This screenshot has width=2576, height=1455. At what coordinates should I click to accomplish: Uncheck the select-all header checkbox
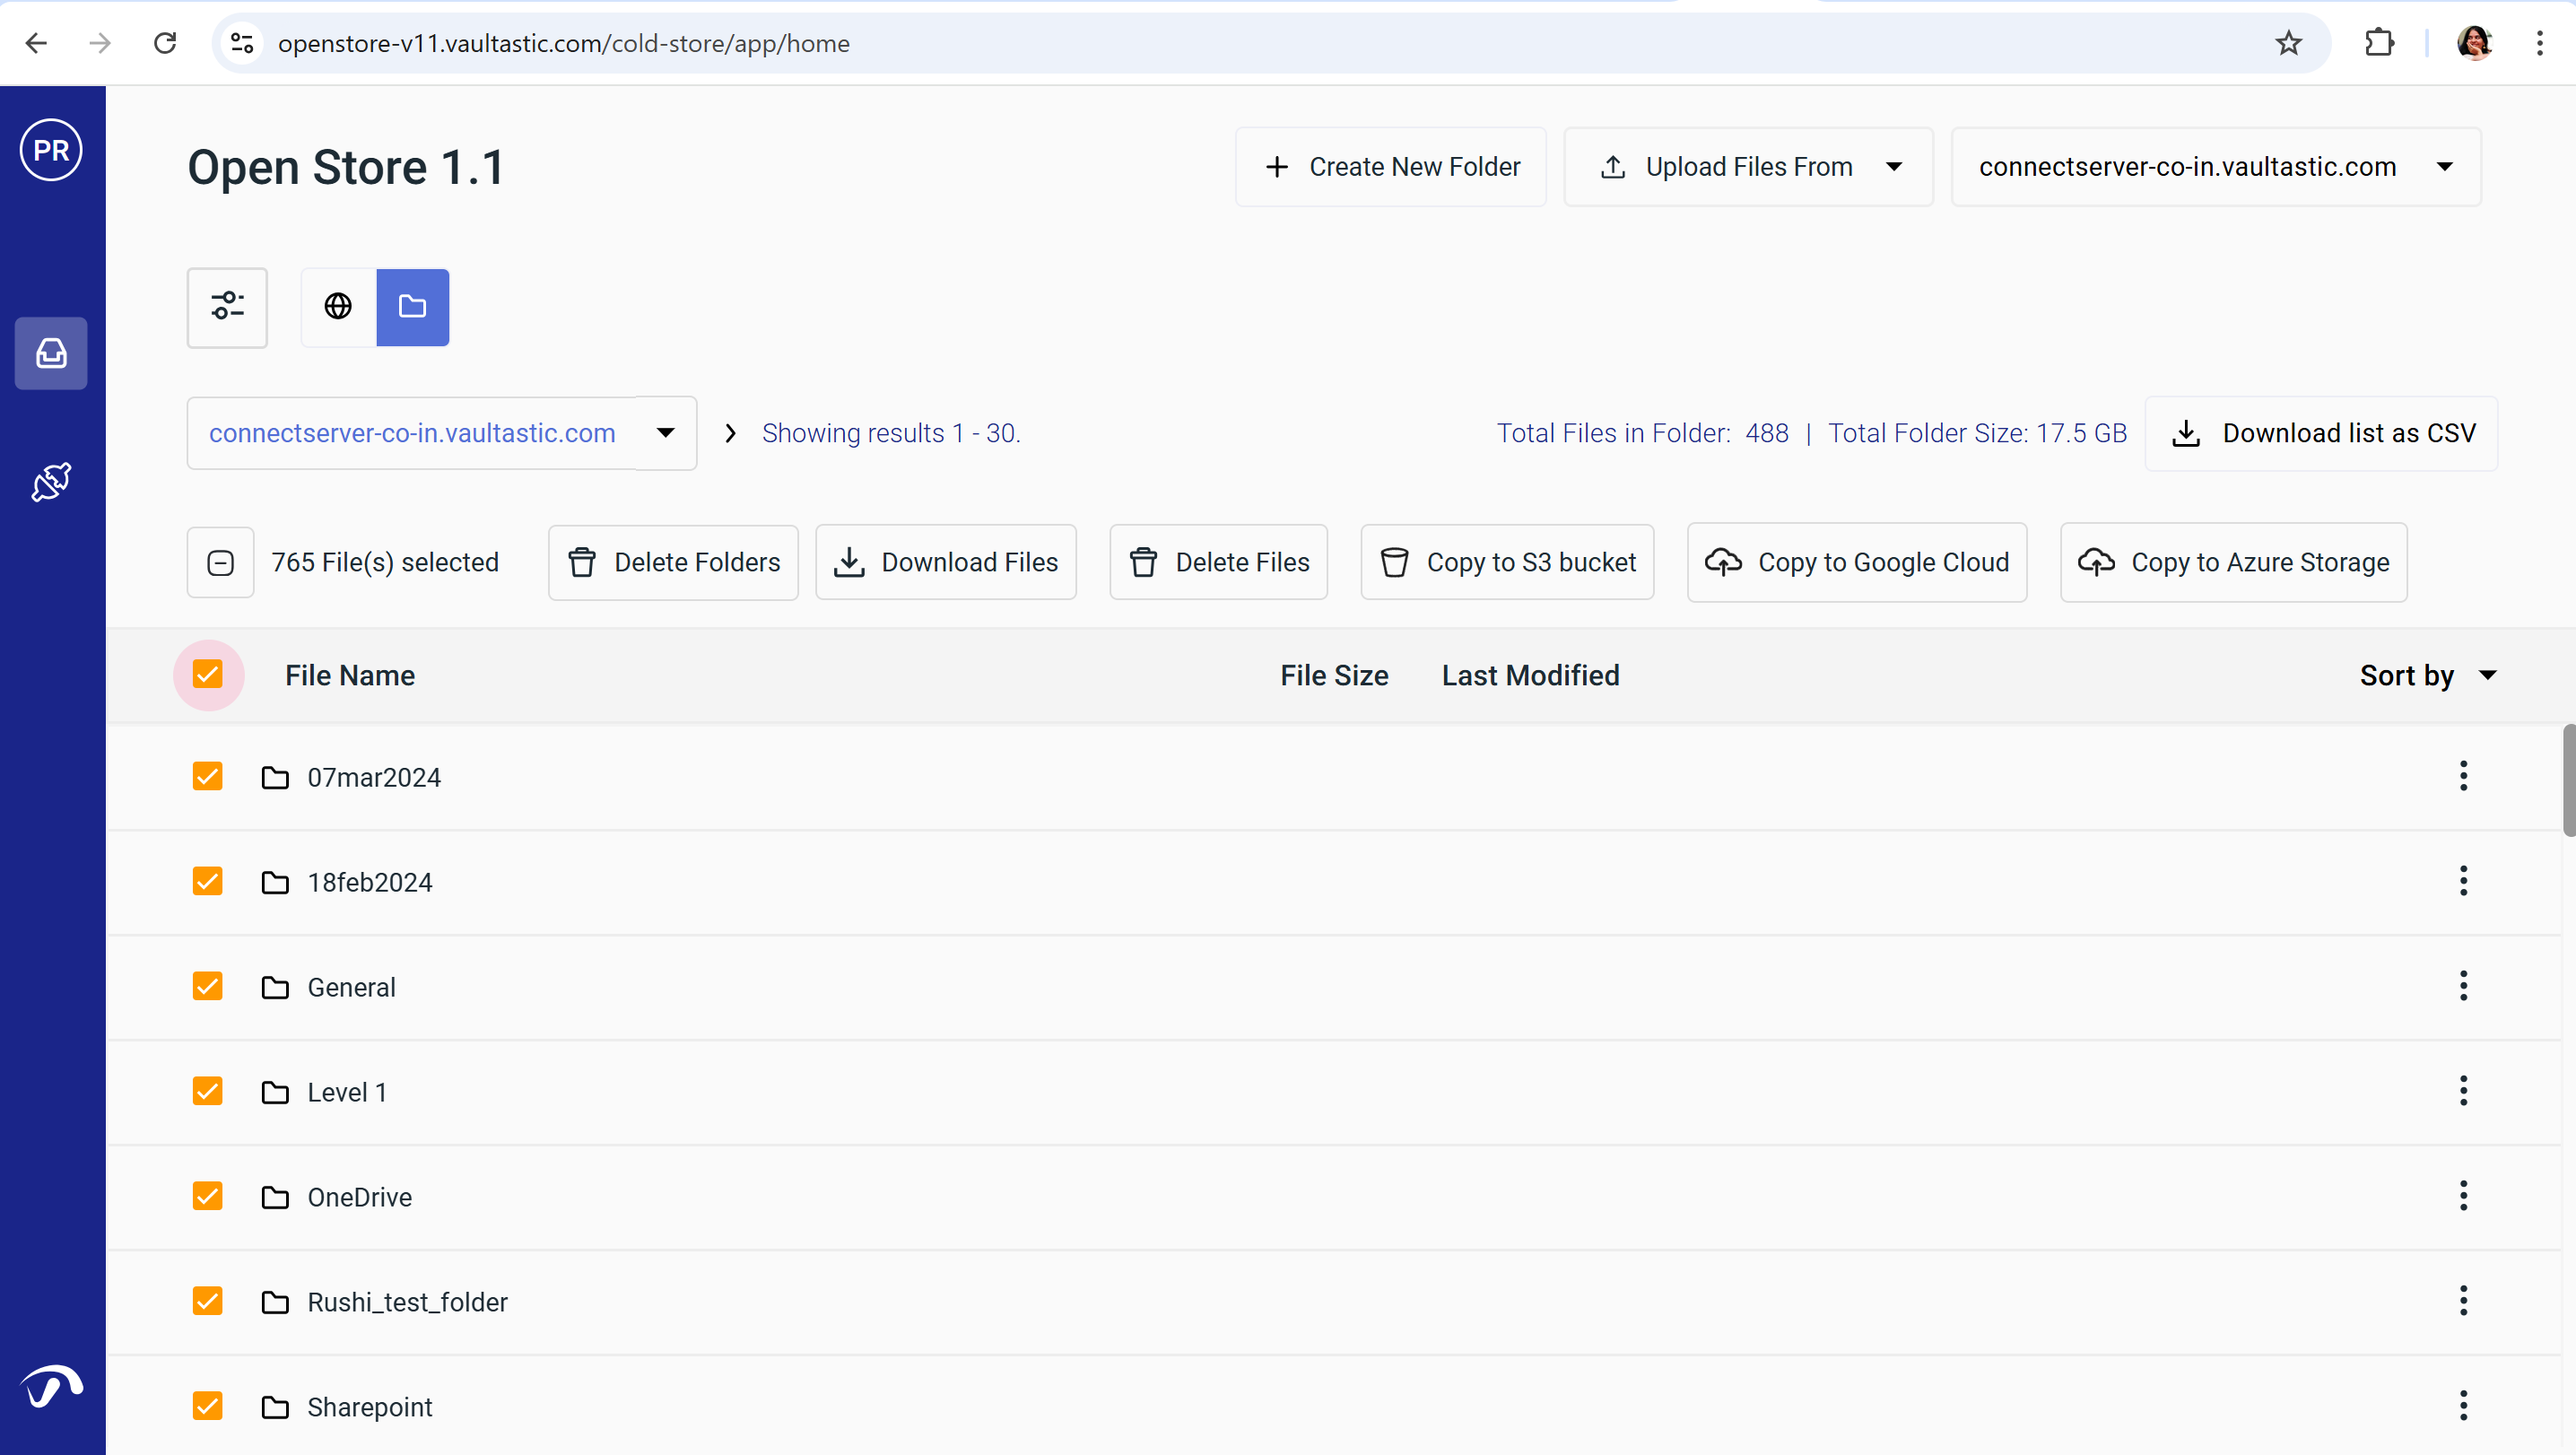pos(208,675)
